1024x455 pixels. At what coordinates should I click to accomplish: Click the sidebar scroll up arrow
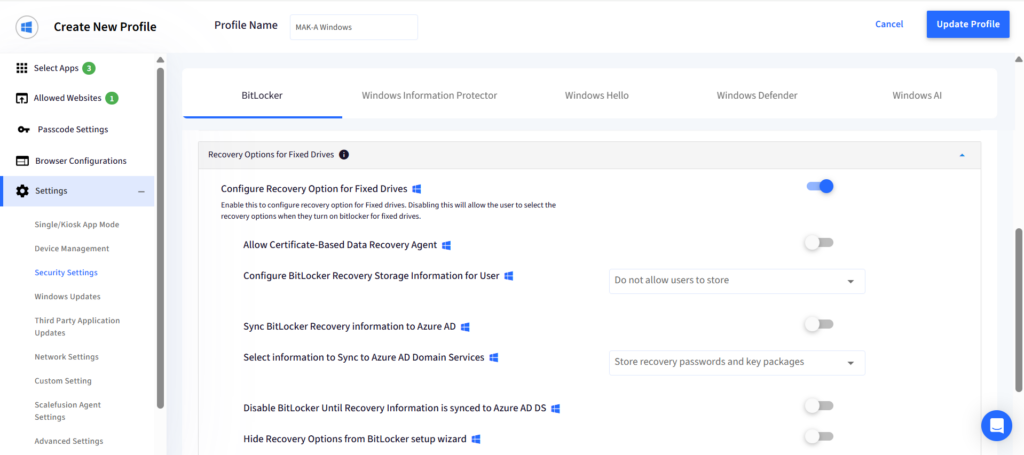pos(160,60)
